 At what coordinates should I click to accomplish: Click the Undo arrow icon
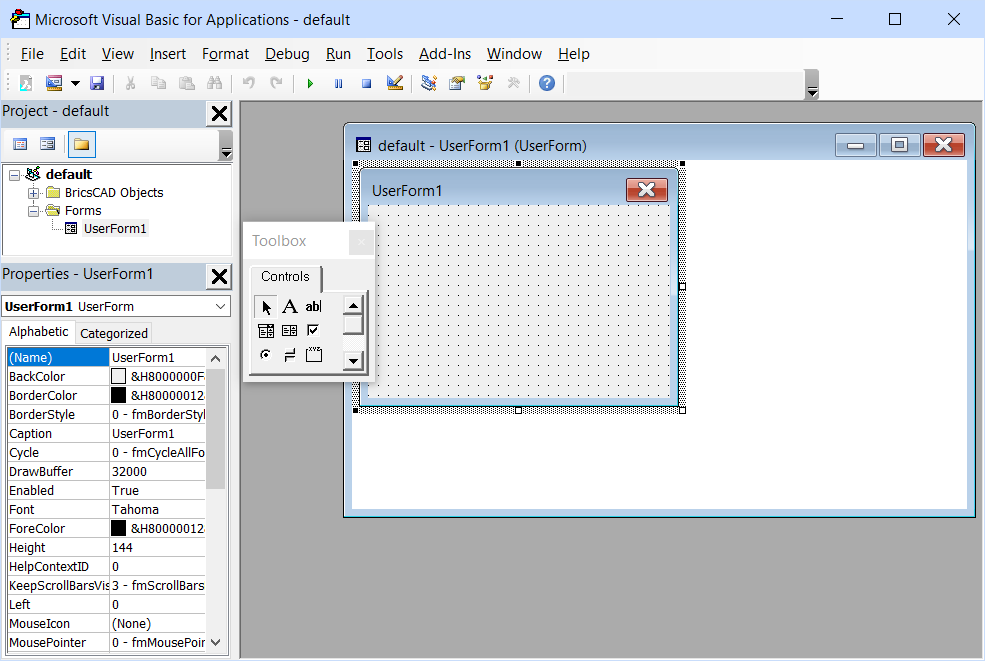[249, 83]
